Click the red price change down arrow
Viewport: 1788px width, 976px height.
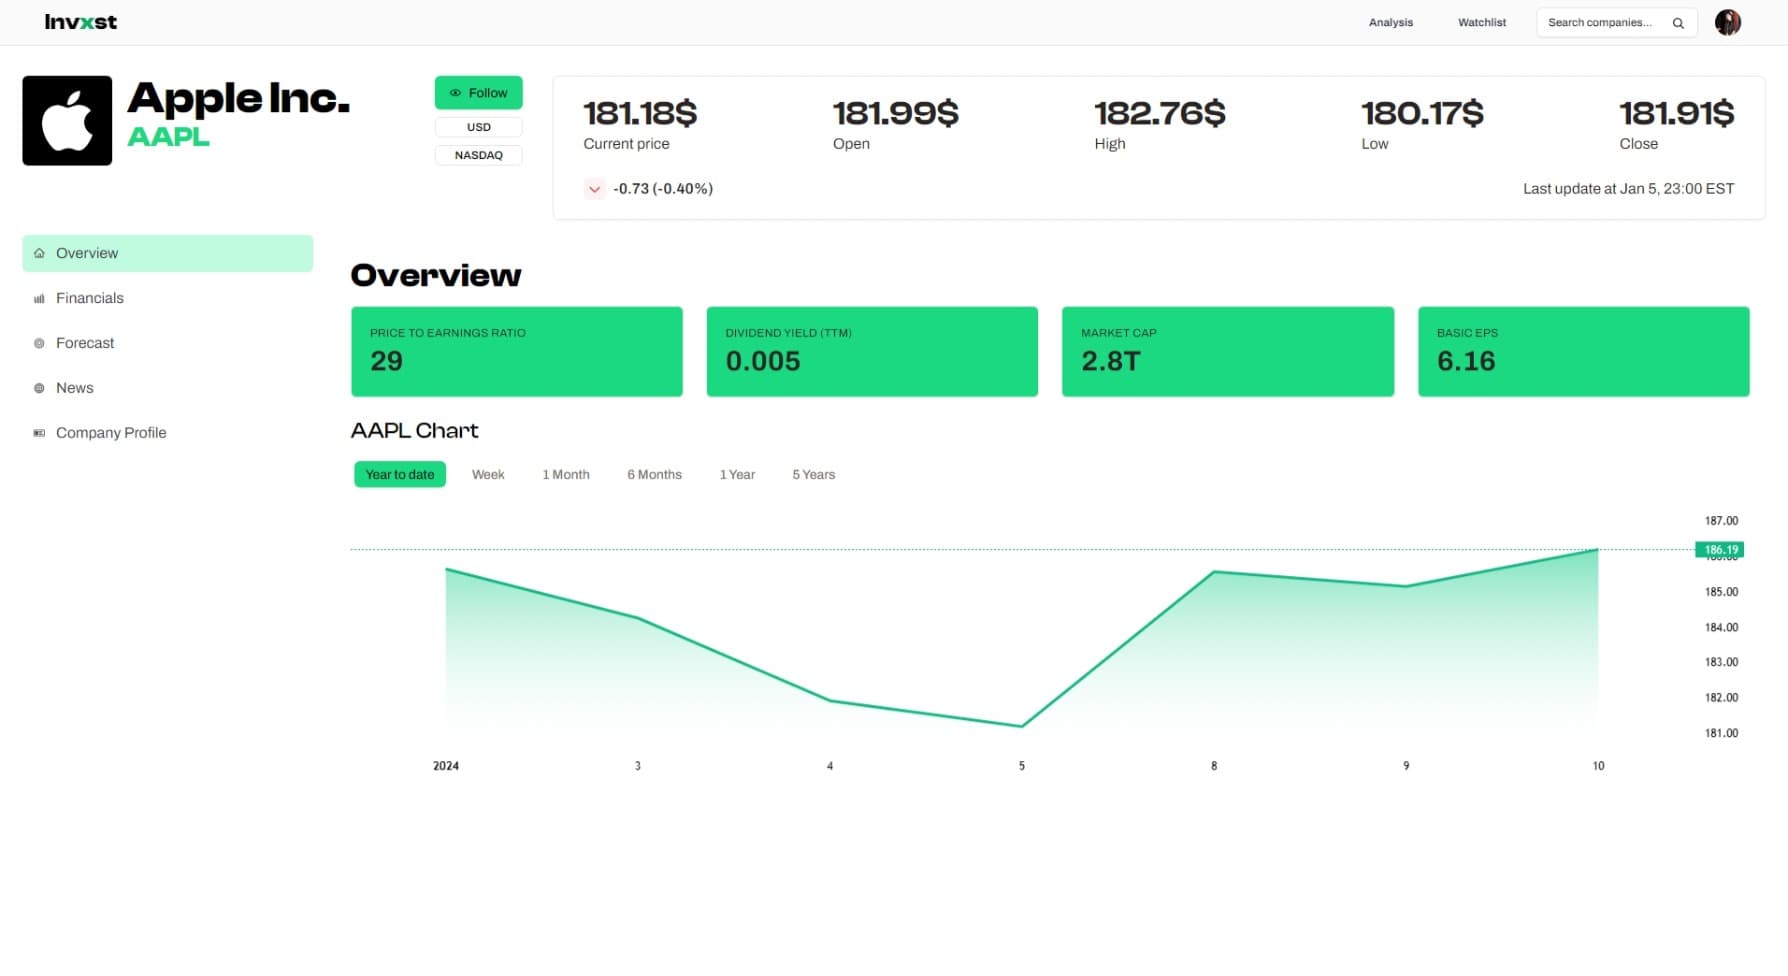(594, 189)
